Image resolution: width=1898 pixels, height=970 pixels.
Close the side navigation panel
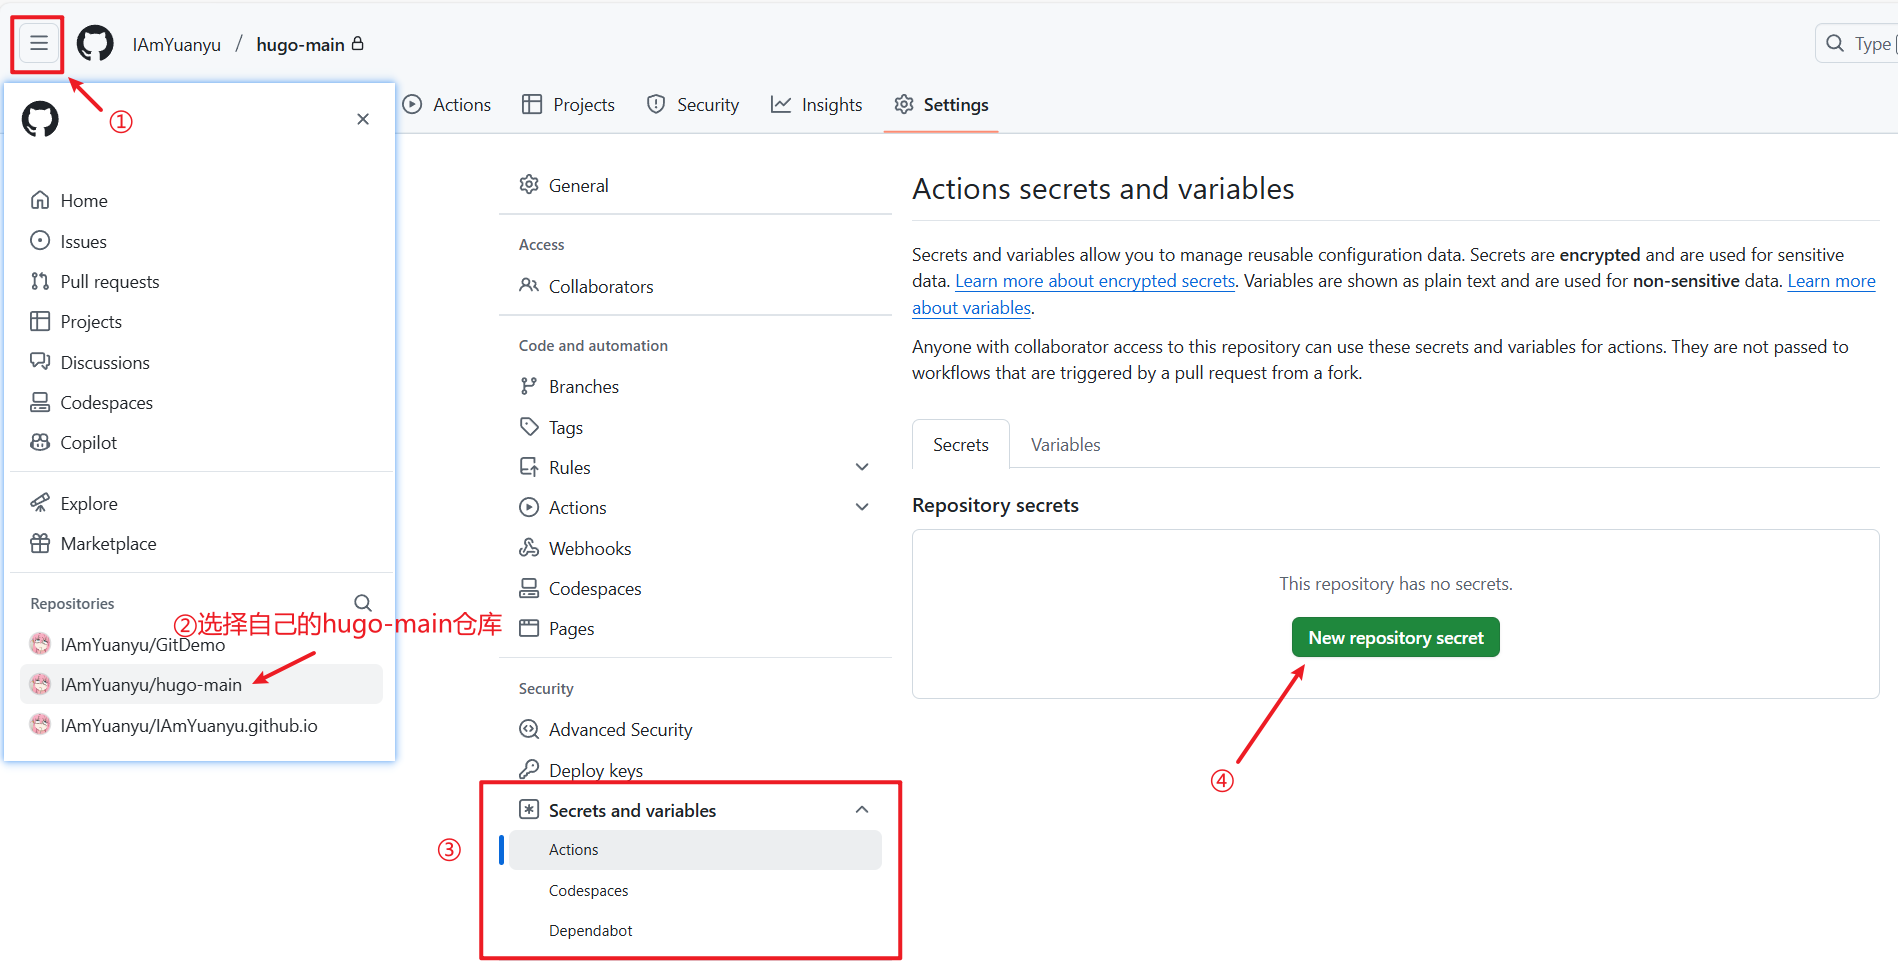coord(363,119)
